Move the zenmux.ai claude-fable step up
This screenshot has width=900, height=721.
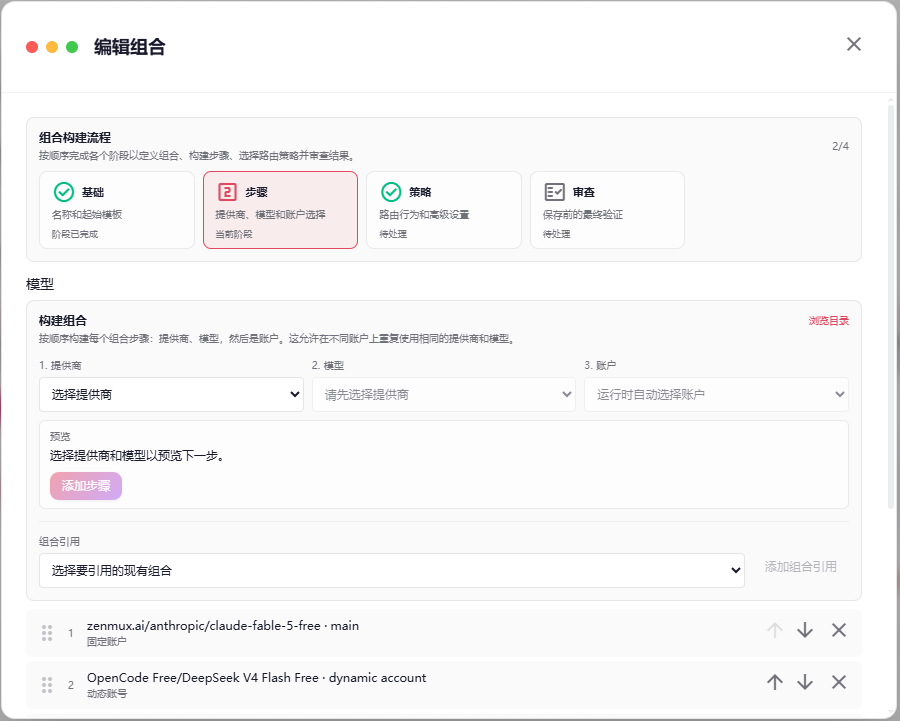775,630
